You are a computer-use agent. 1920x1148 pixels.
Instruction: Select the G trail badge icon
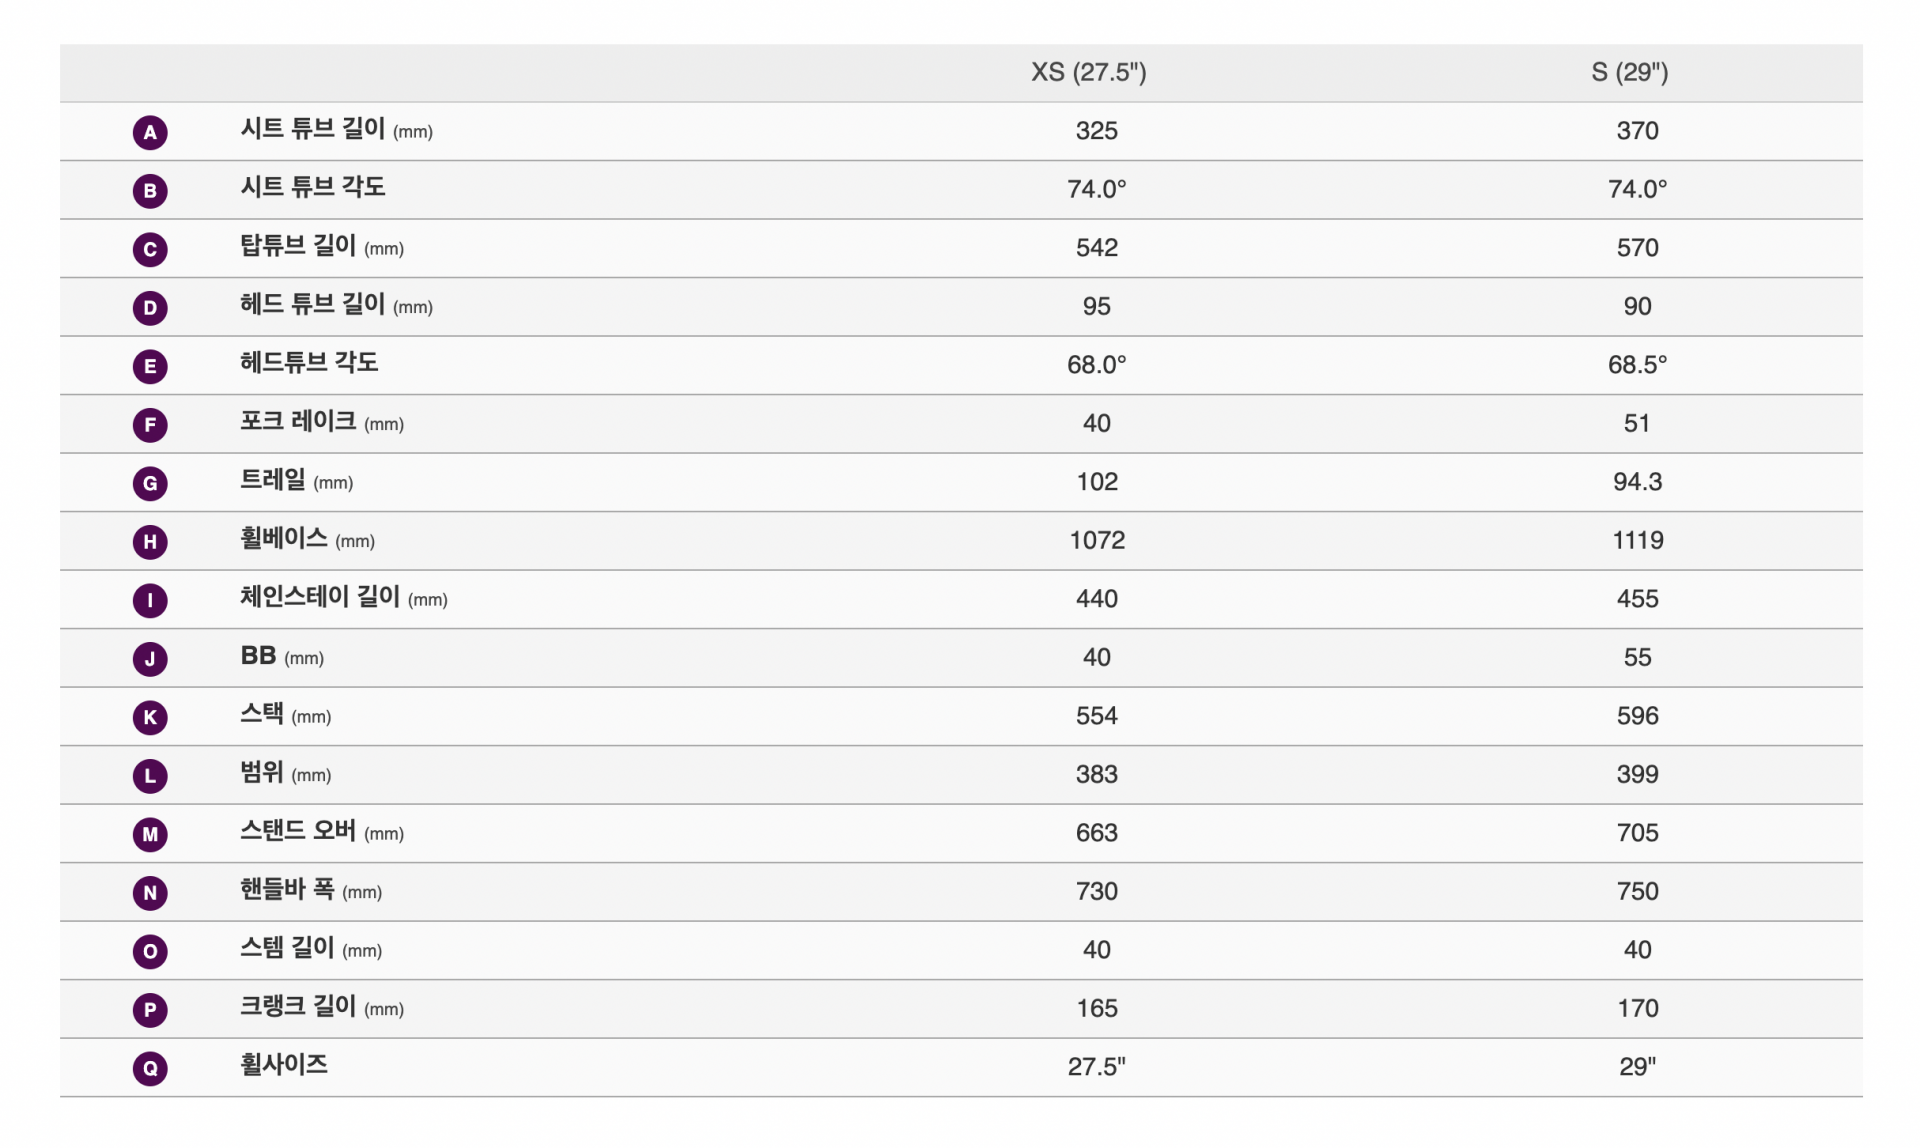(150, 483)
